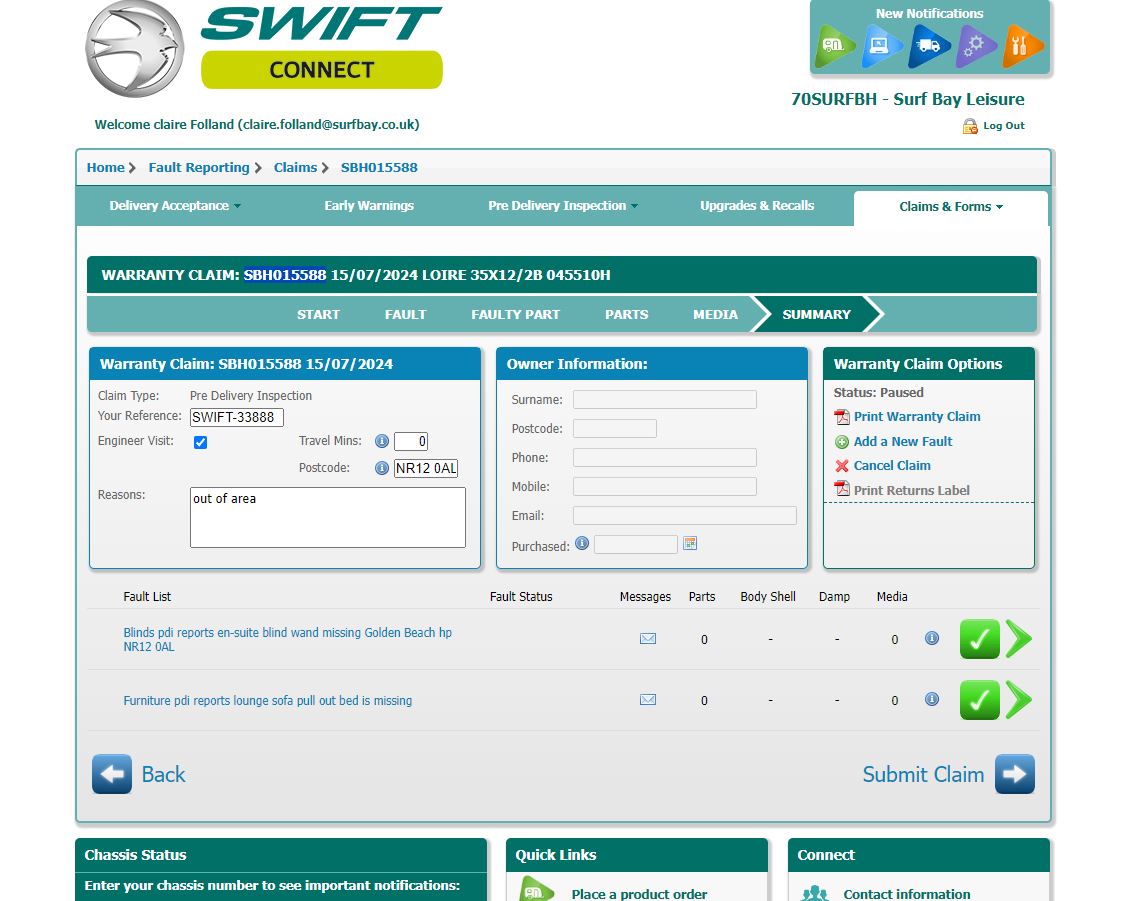This screenshot has height=901, width=1121.
Task: Click the Print Warranty Claim link
Action: 916,417
